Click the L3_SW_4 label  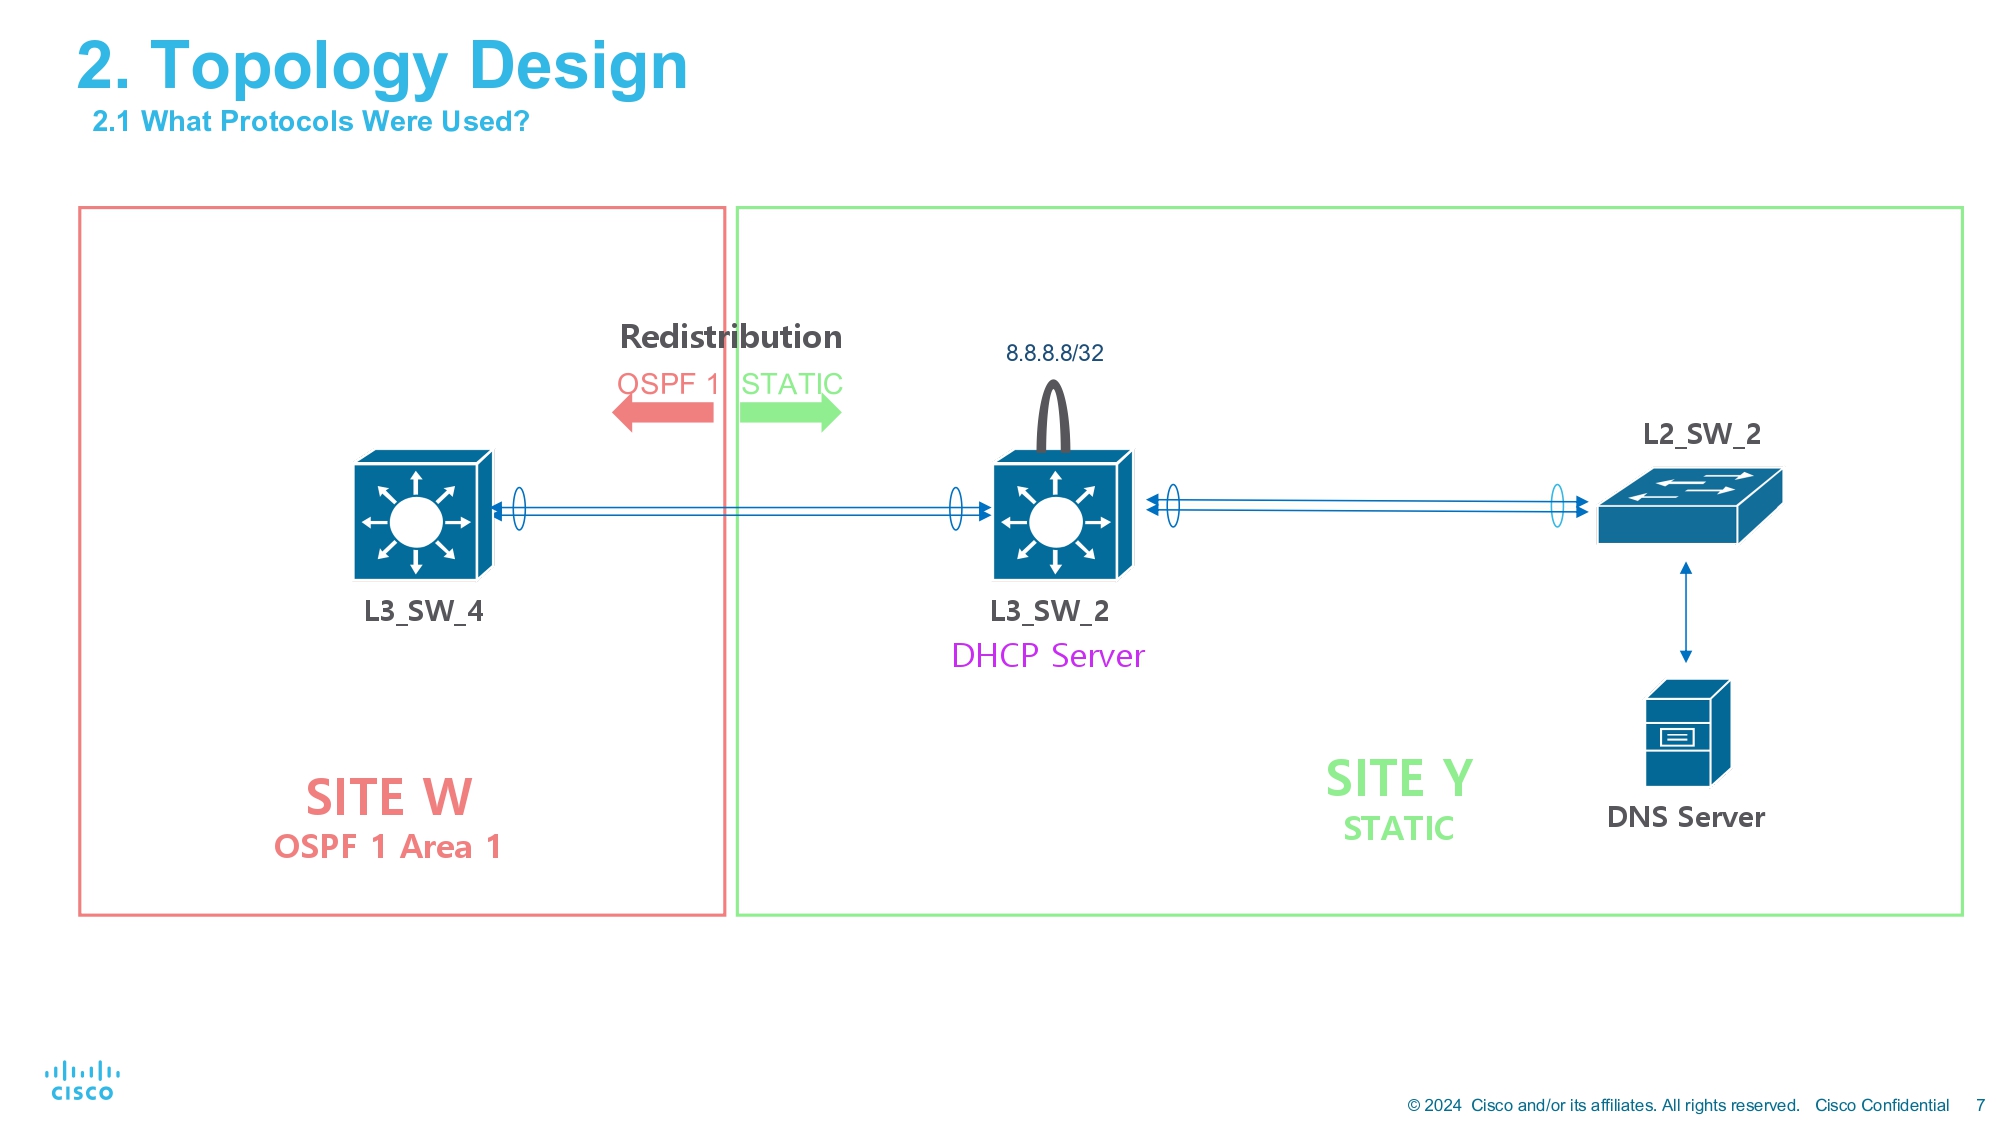(423, 611)
